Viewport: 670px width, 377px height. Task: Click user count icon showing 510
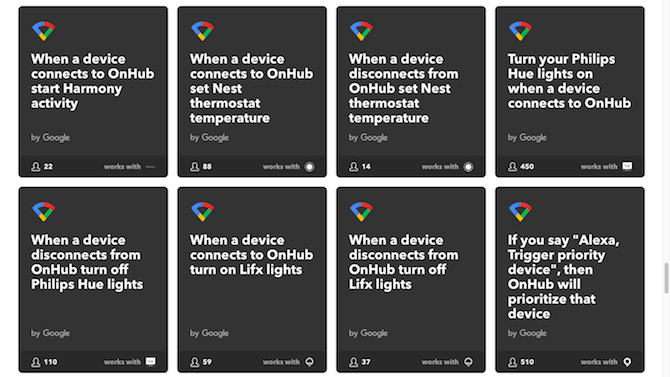click(512, 362)
